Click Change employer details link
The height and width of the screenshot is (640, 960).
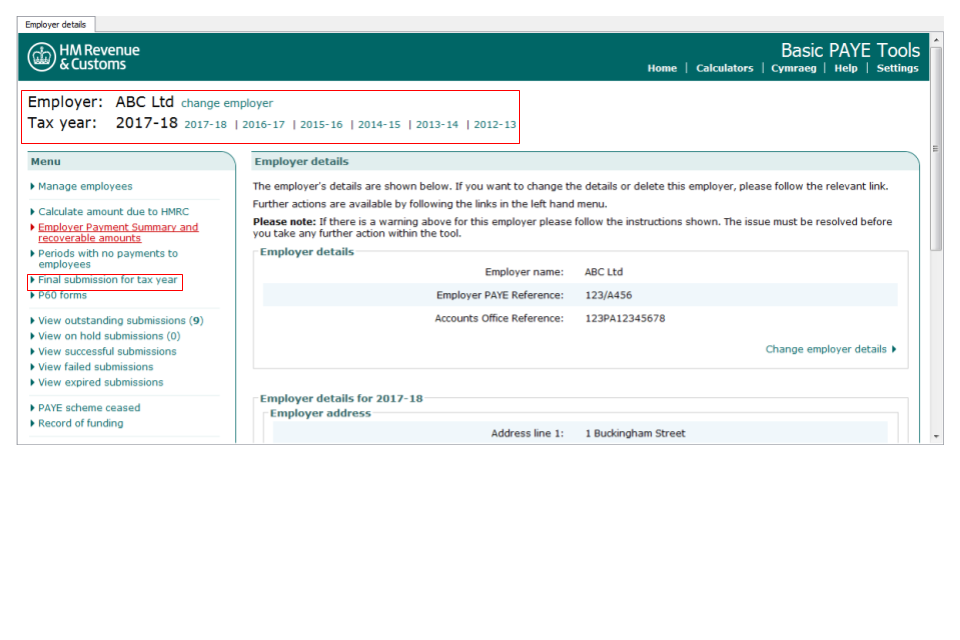point(829,349)
